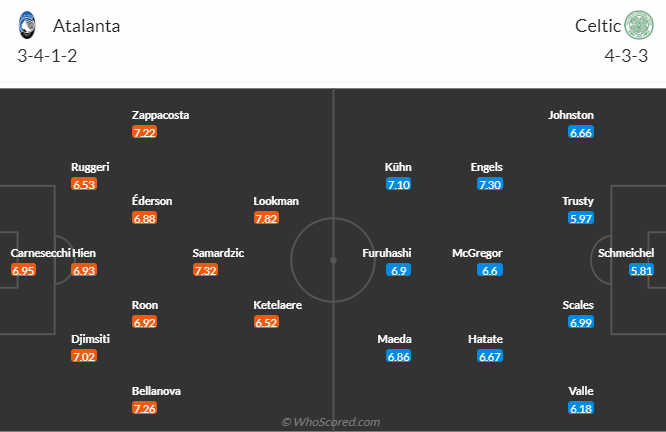Click the Celtic 4-3-3 formation text

point(627,55)
